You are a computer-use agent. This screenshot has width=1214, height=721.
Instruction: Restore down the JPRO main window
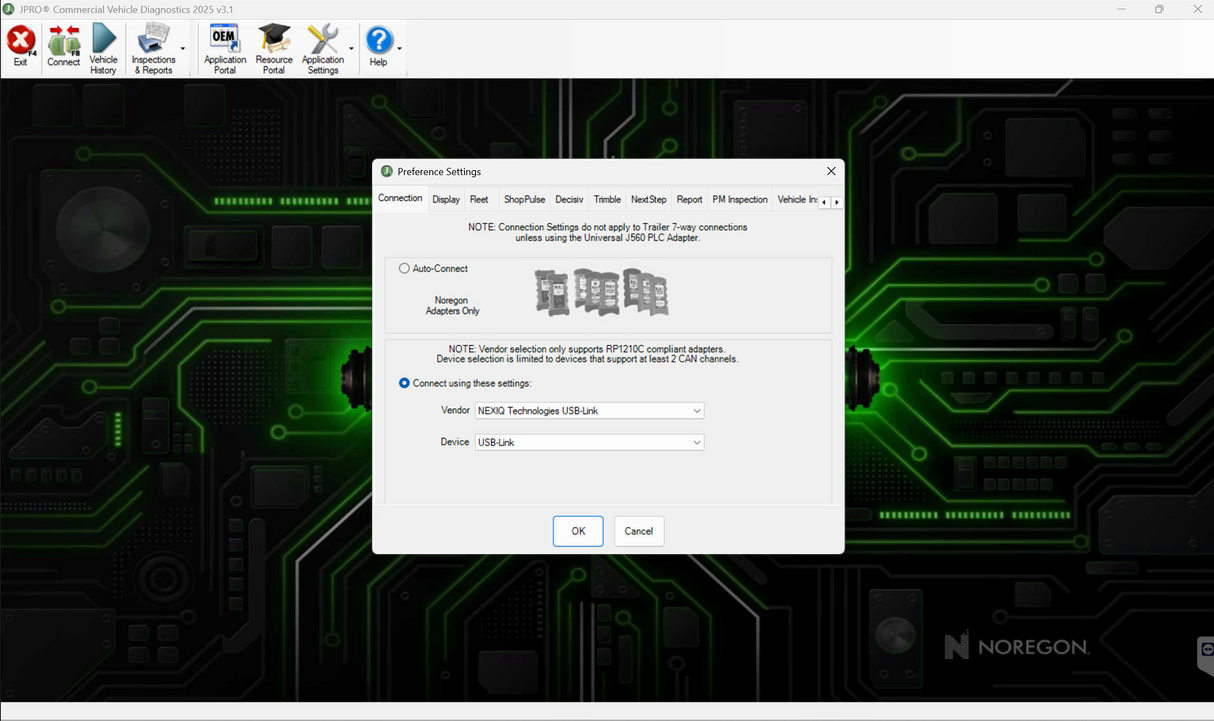1159,9
